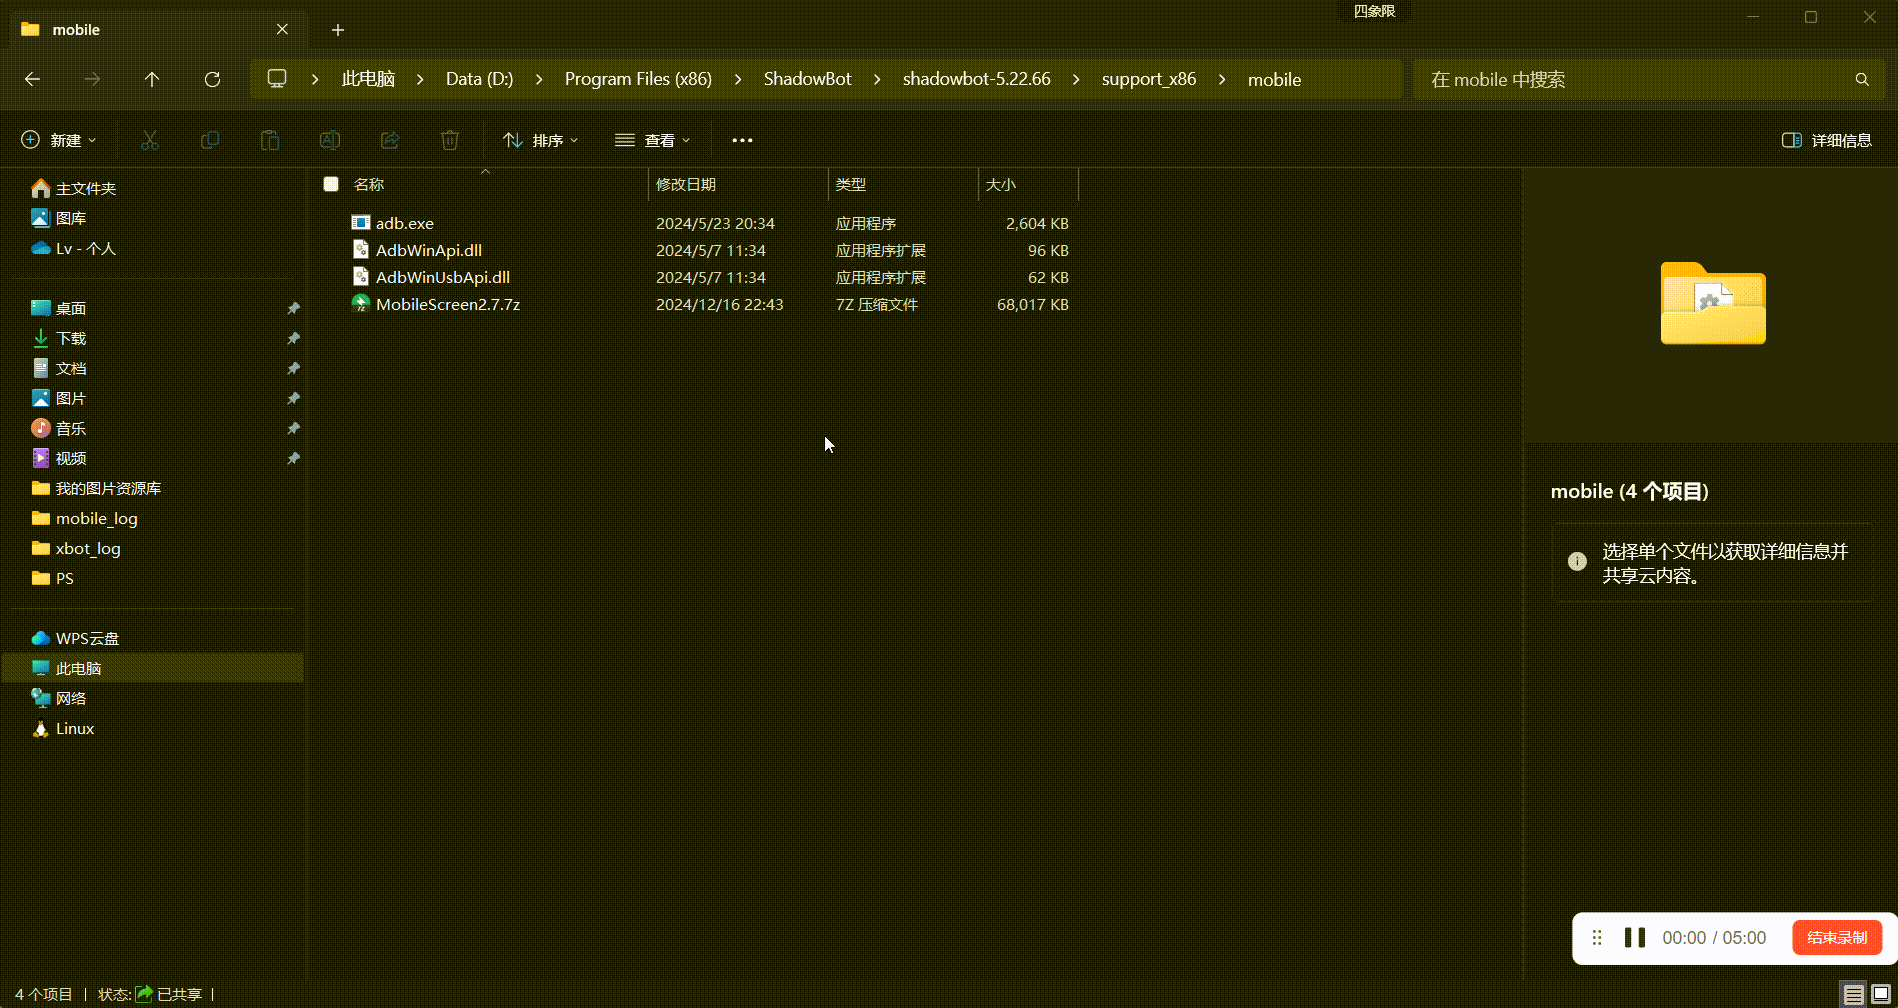Toggle the 详细信息 details pane

click(1827, 140)
